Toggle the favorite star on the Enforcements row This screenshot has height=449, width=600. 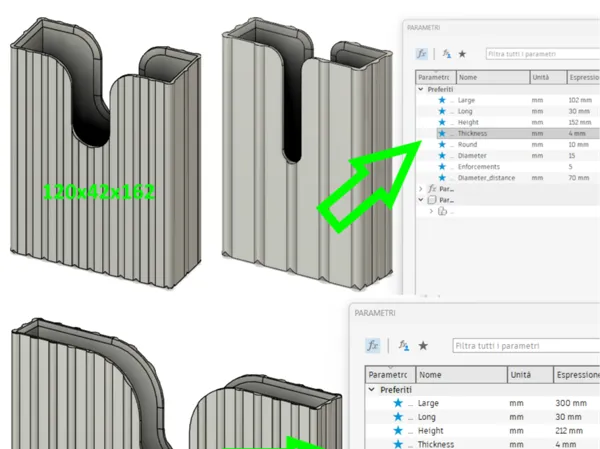point(442,167)
